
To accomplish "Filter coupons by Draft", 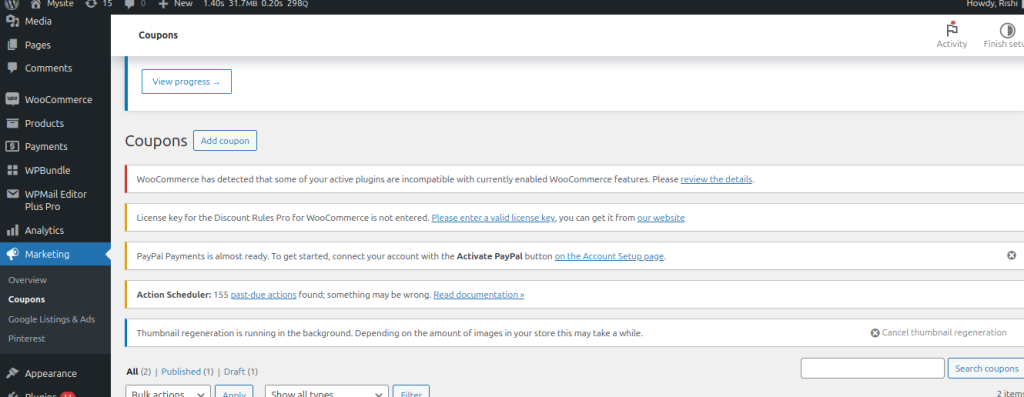I will [x=235, y=372].
